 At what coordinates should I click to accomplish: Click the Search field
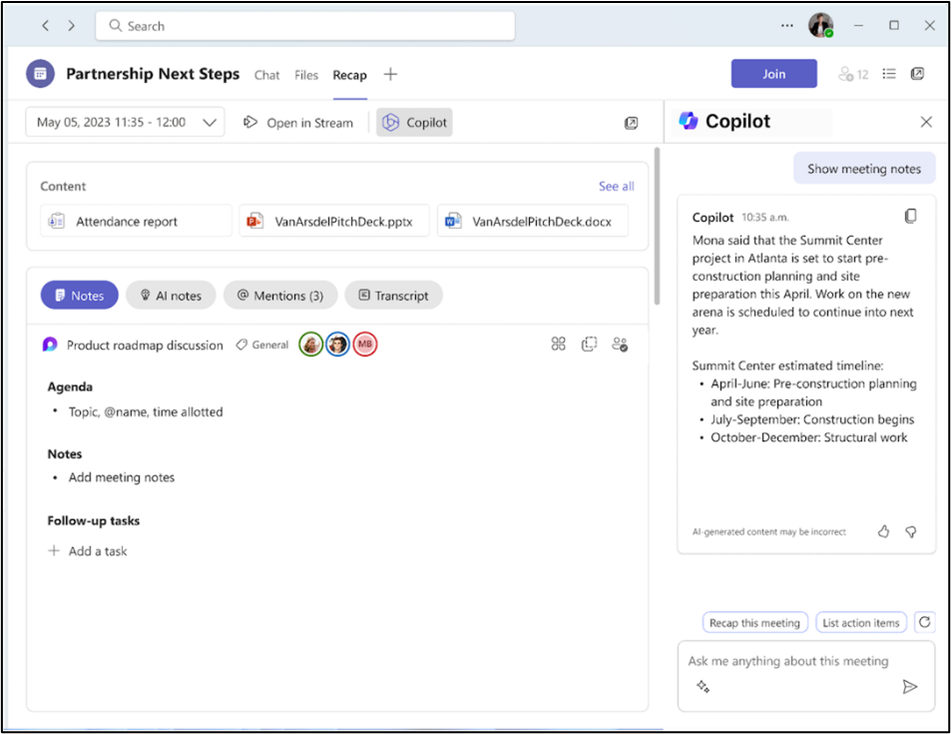(x=305, y=25)
